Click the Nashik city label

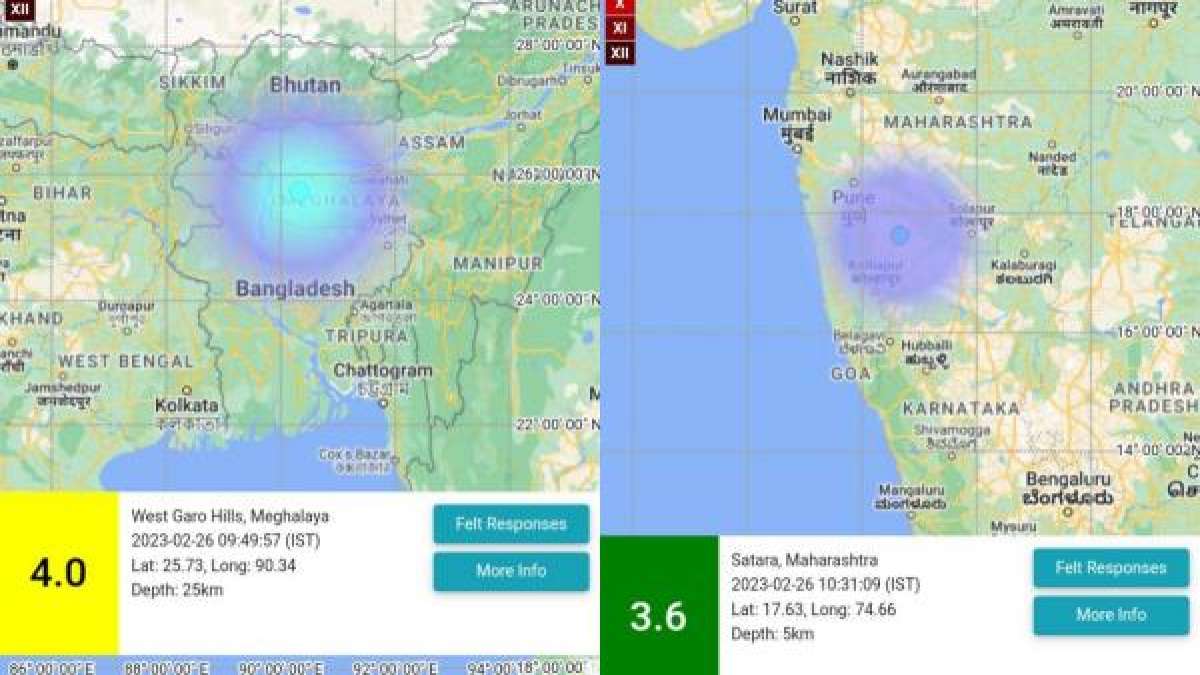click(849, 60)
